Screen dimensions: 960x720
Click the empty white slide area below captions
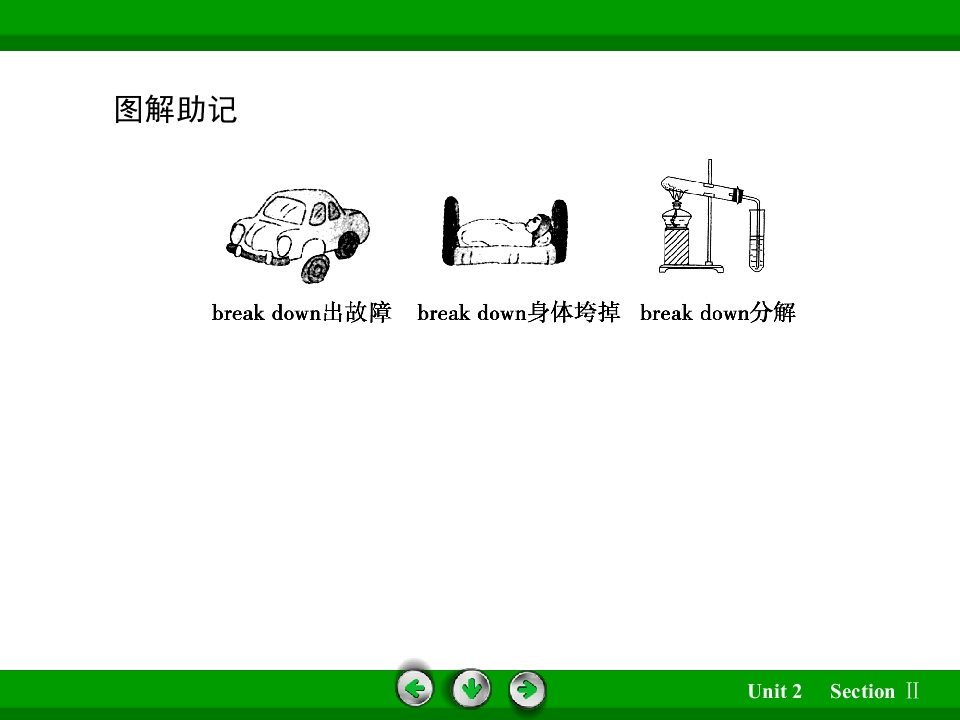[x=480, y=490]
